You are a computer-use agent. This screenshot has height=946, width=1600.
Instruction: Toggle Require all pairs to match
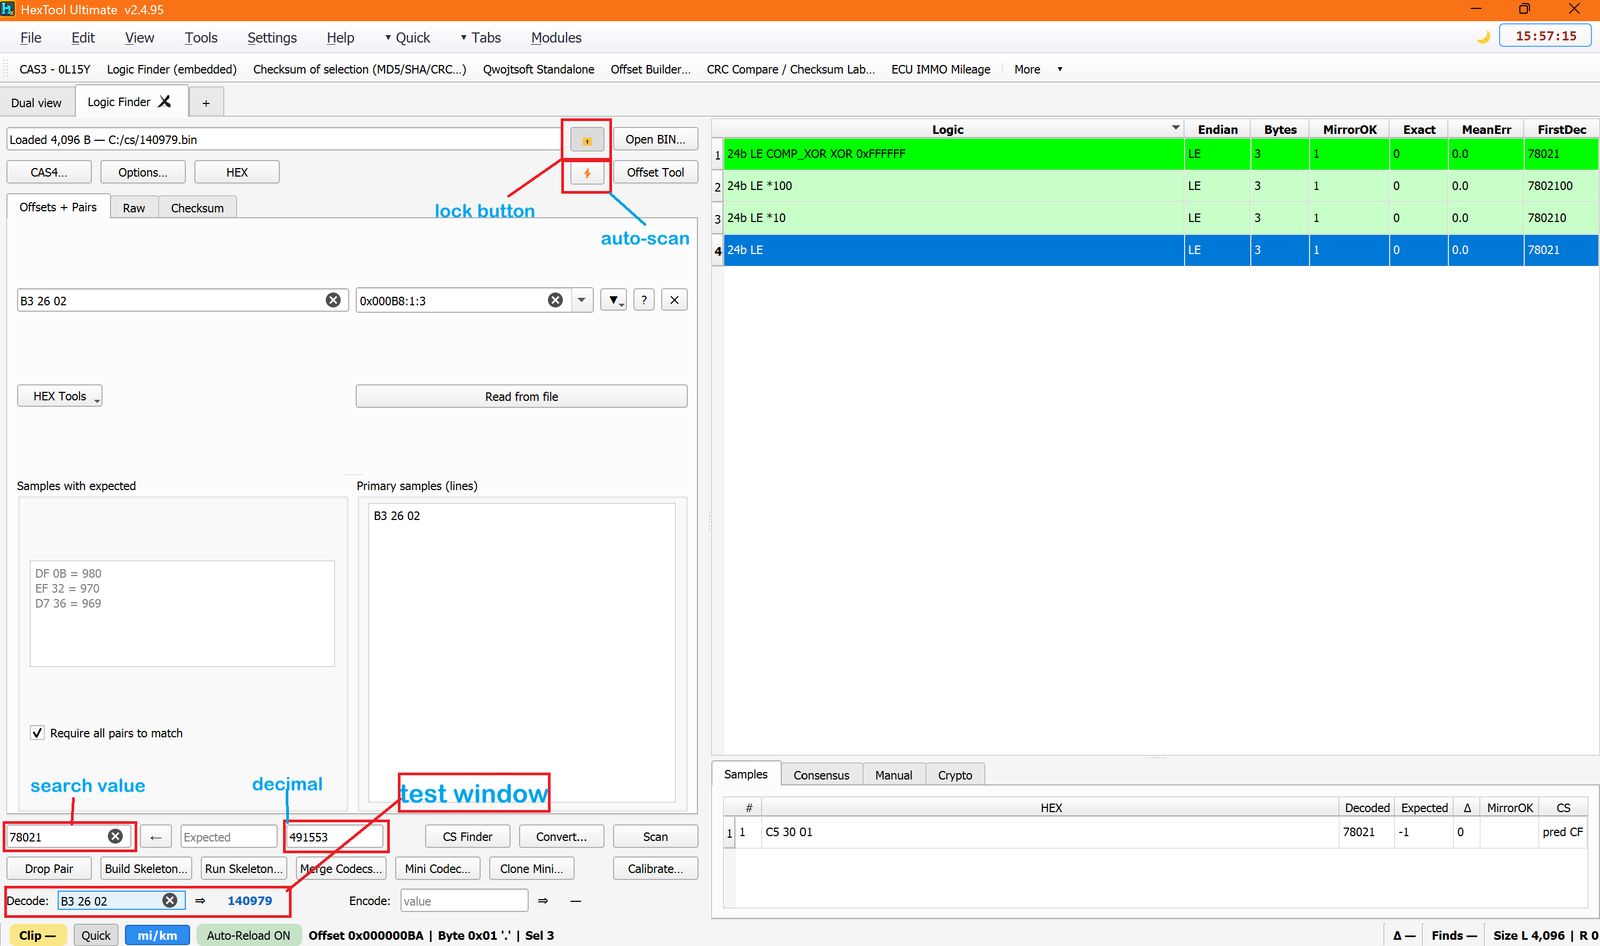point(37,733)
